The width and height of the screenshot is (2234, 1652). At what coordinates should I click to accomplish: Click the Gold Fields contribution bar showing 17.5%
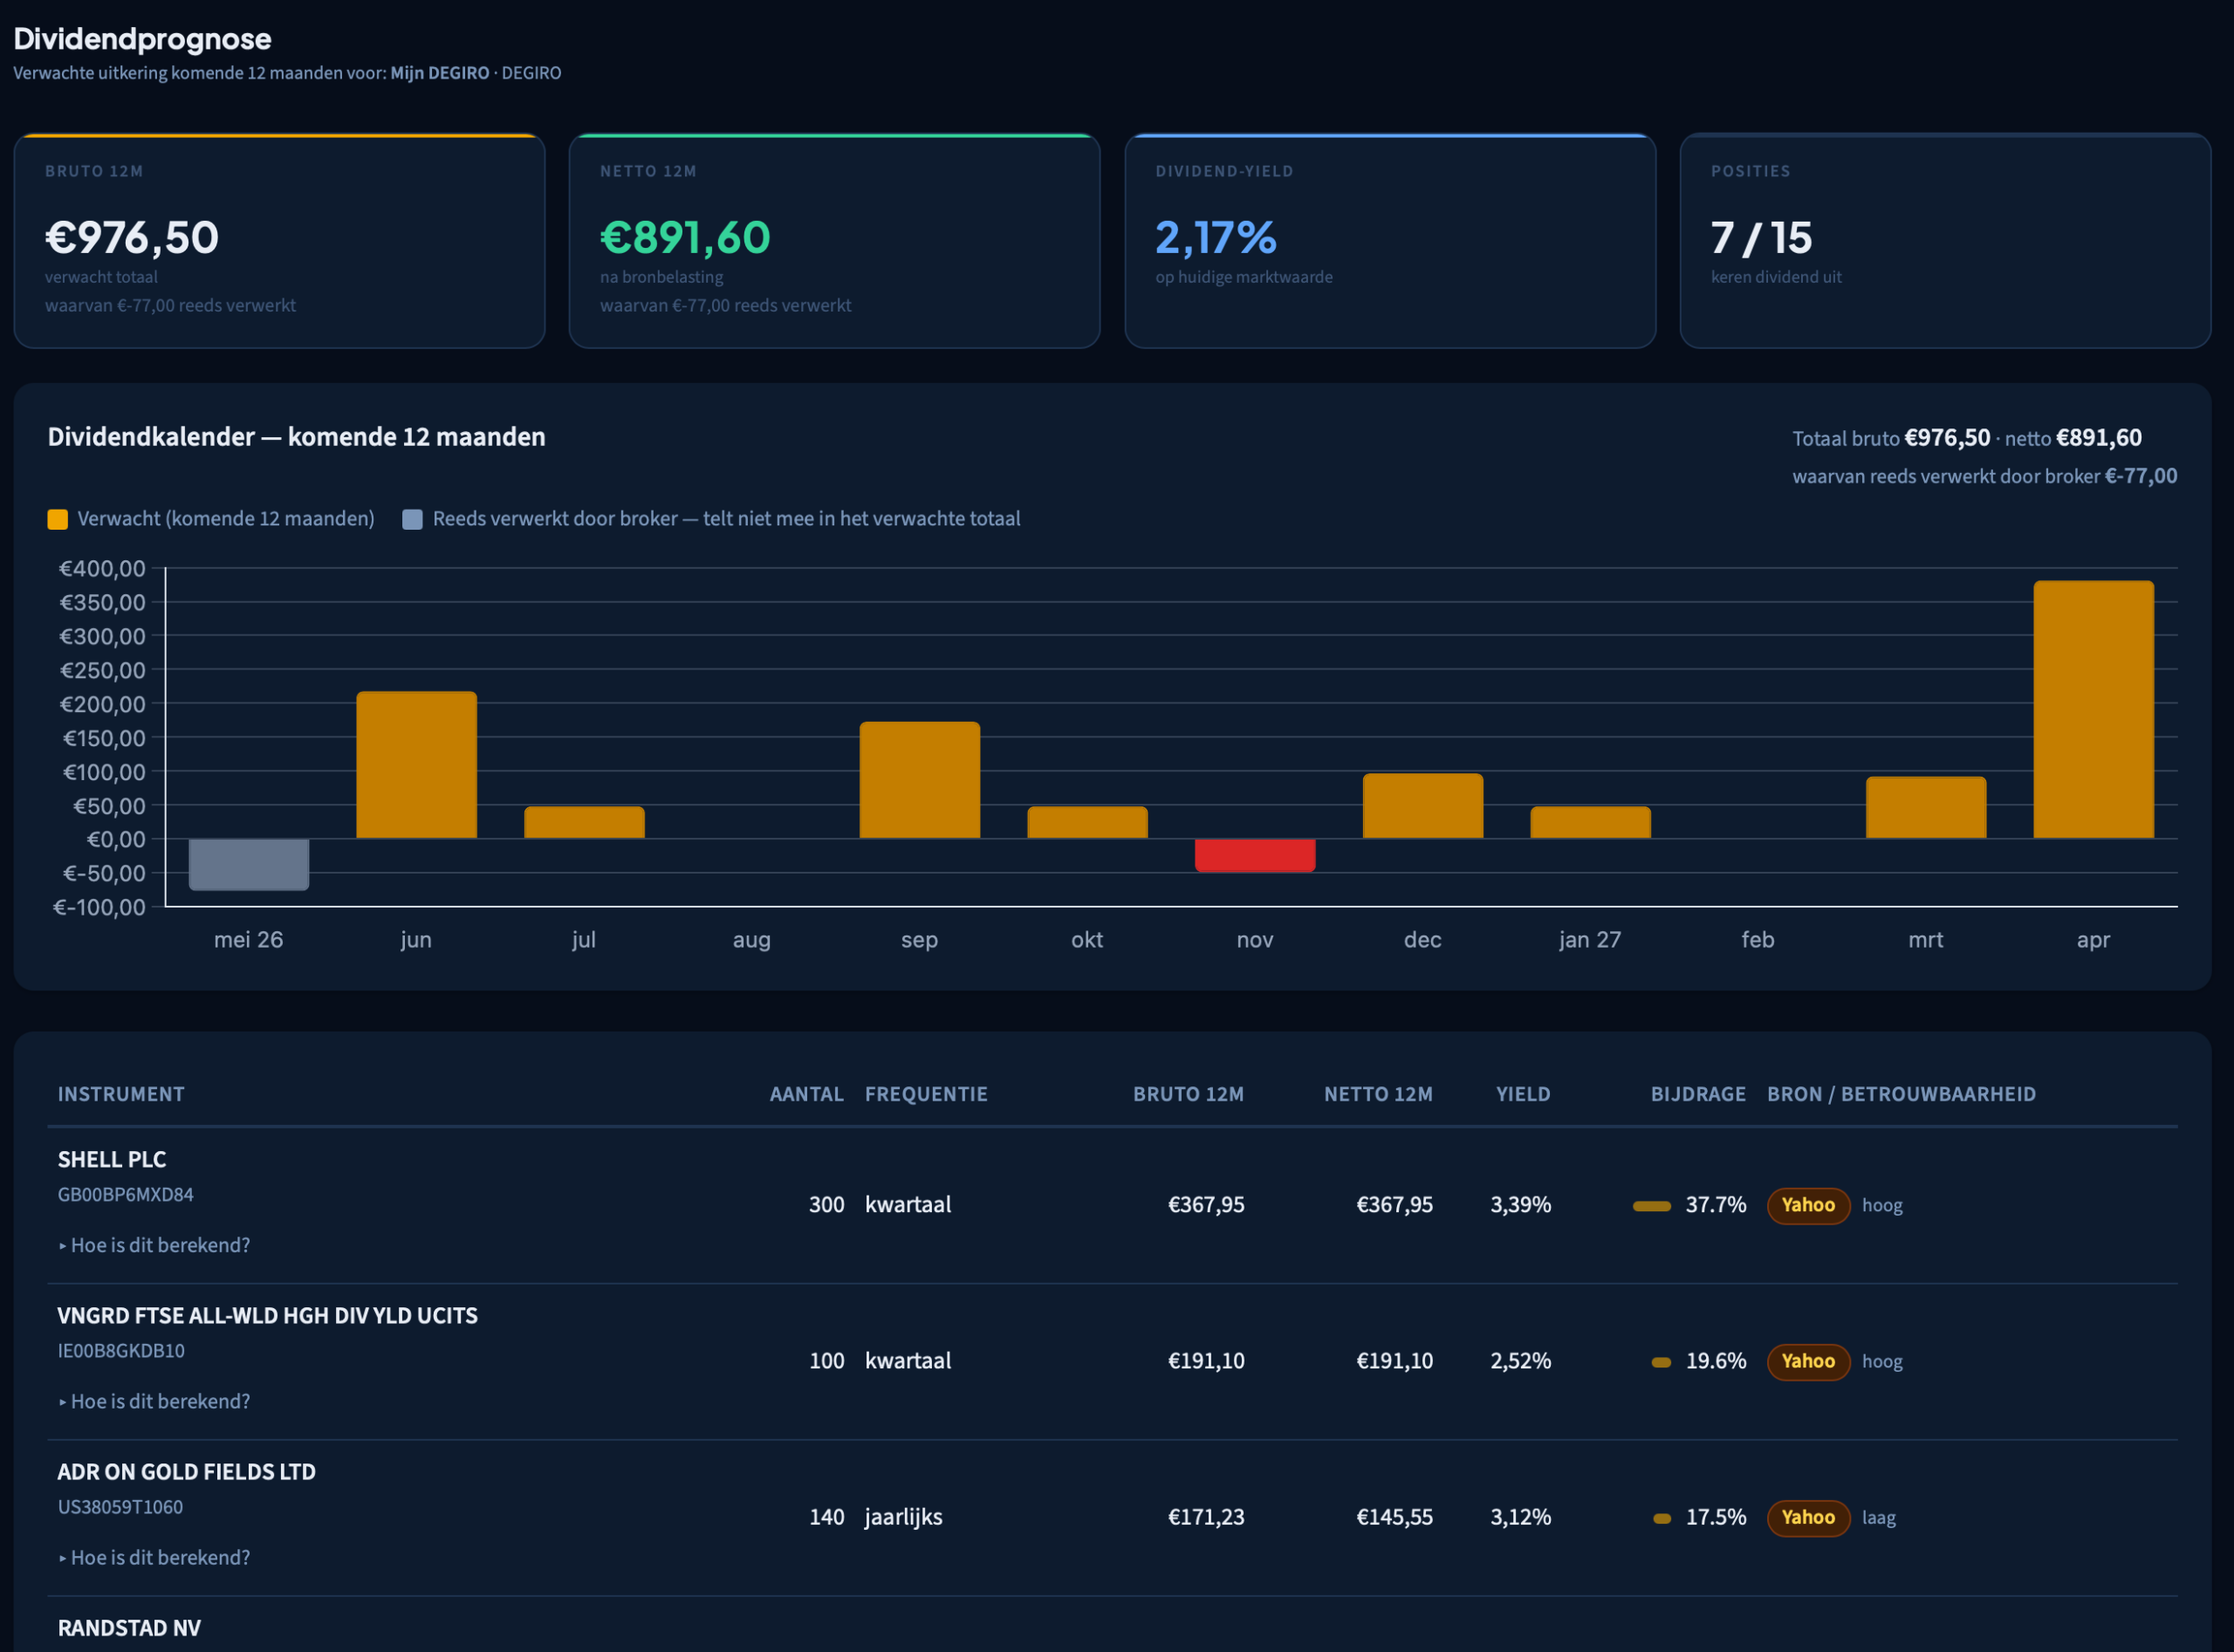tap(1662, 1518)
